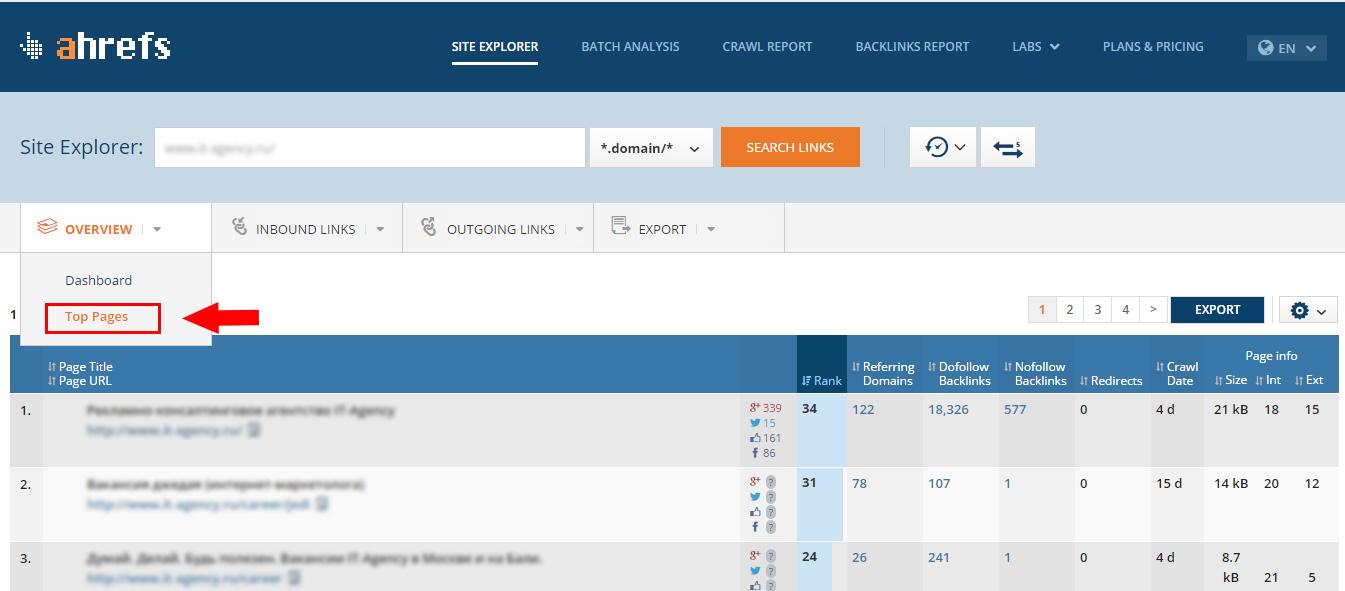The height and width of the screenshot is (591, 1345).
Task: Click the globe language icon
Action: pos(1266,48)
